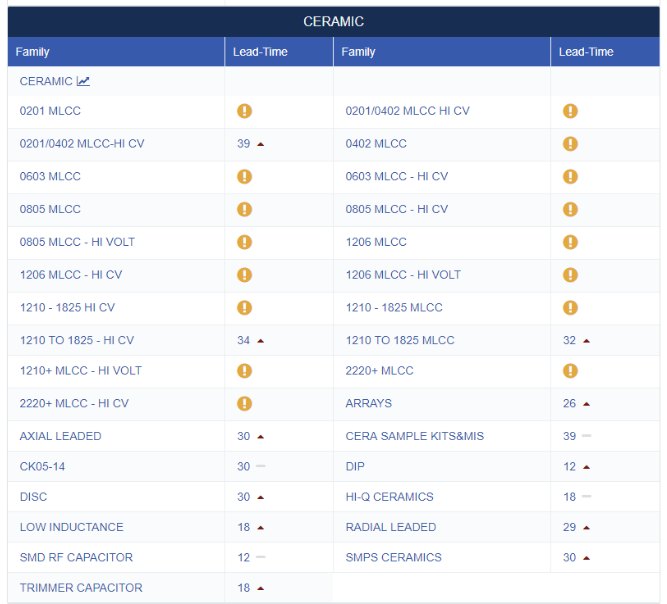Click the flat trend dash next to CK05-14 lead-time

(x=260, y=467)
